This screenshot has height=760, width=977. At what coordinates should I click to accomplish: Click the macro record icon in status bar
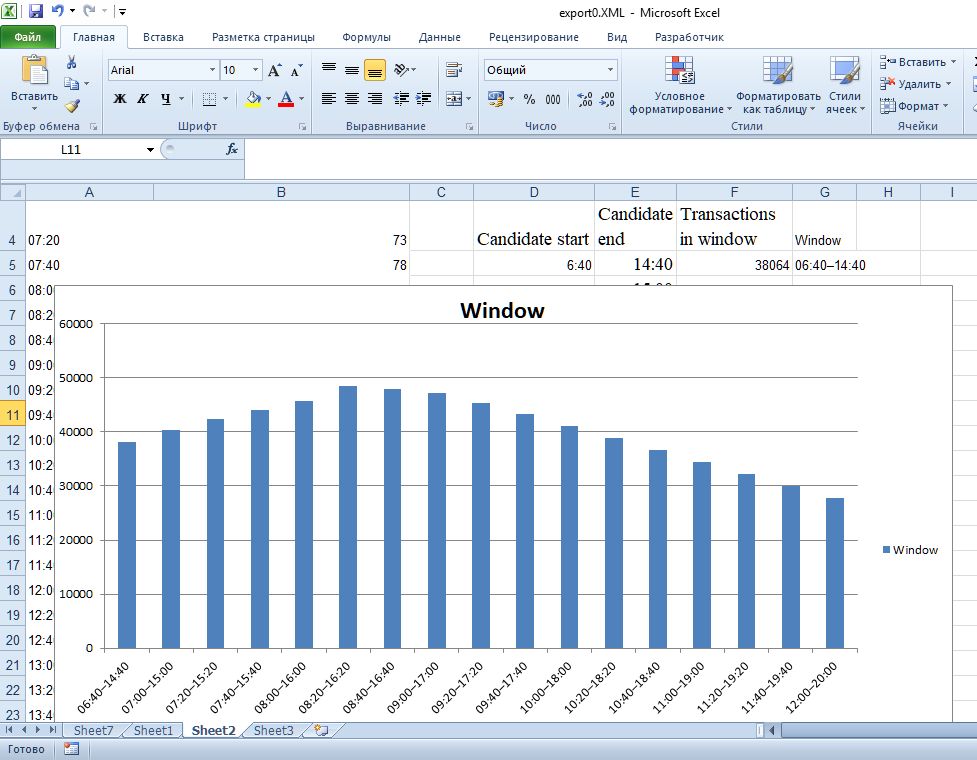point(72,749)
